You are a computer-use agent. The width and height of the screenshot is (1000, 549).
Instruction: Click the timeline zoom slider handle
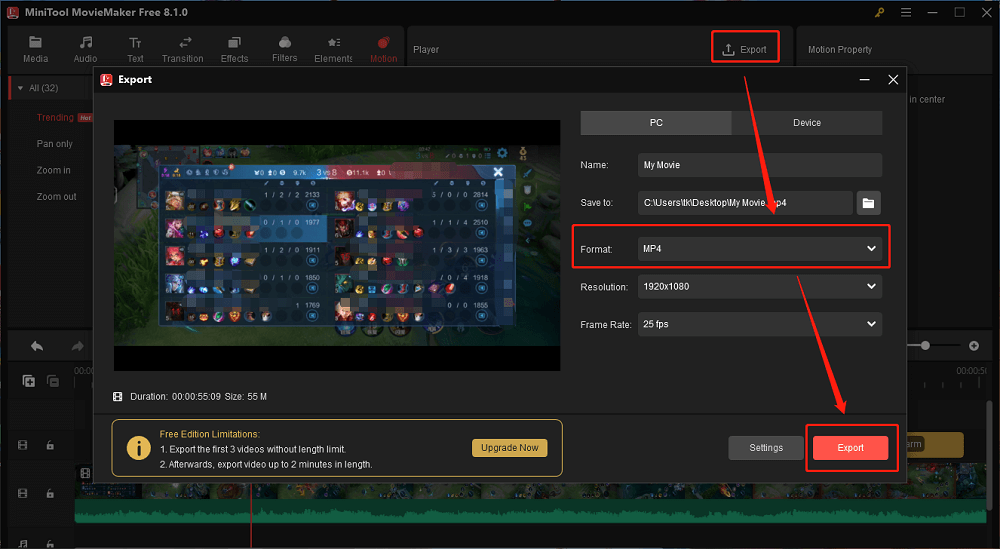pos(925,346)
